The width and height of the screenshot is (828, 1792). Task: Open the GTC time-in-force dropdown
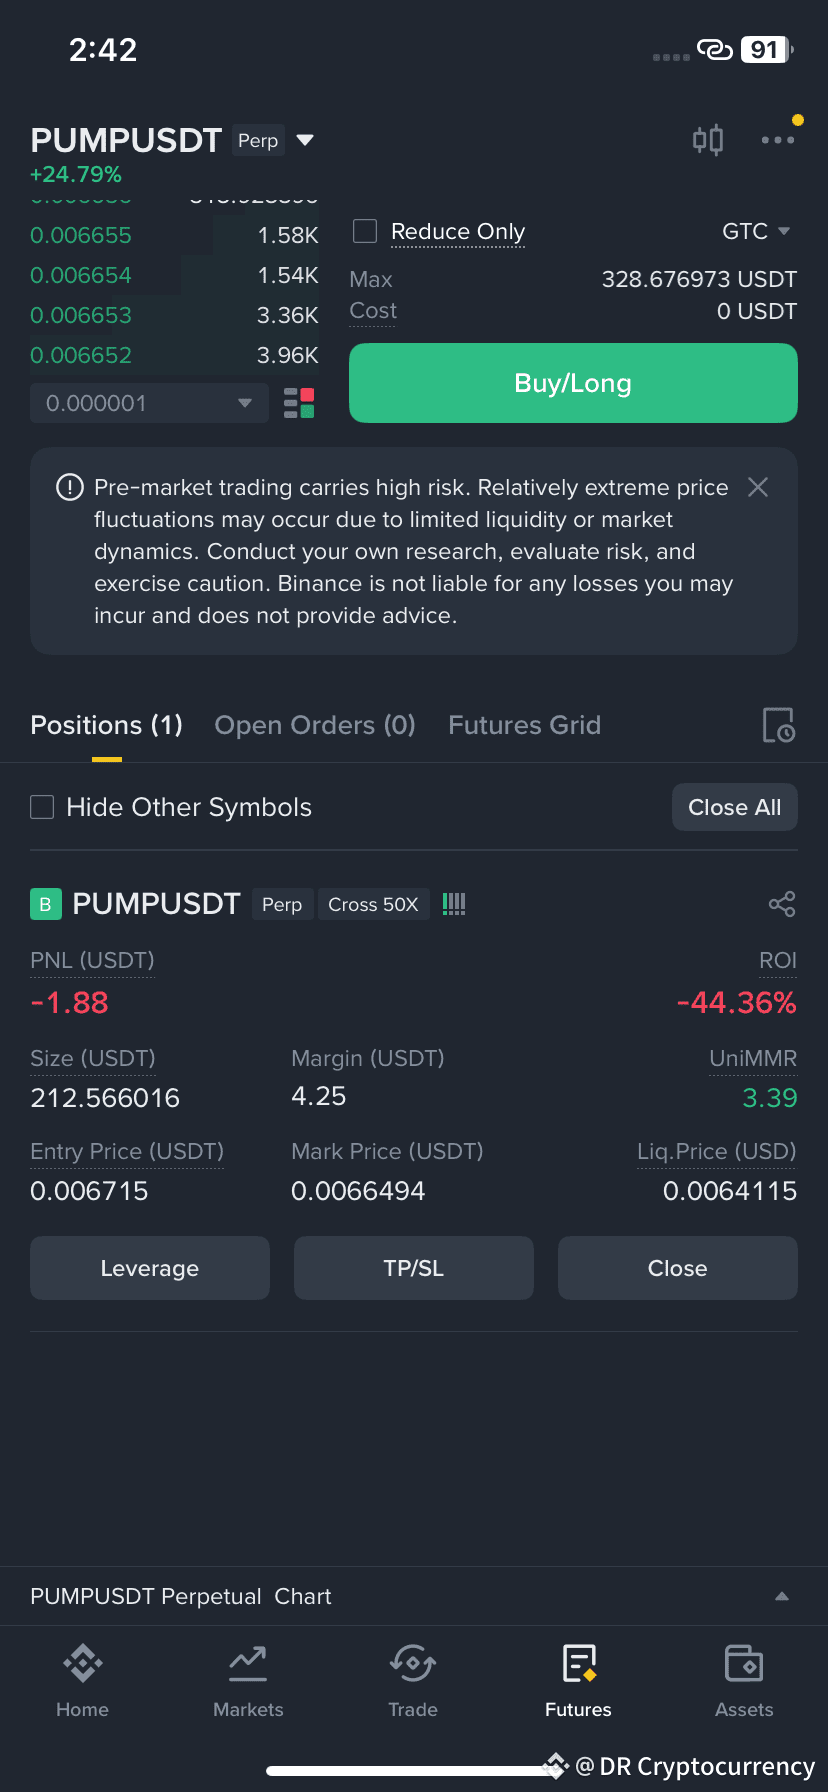[x=756, y=231]
